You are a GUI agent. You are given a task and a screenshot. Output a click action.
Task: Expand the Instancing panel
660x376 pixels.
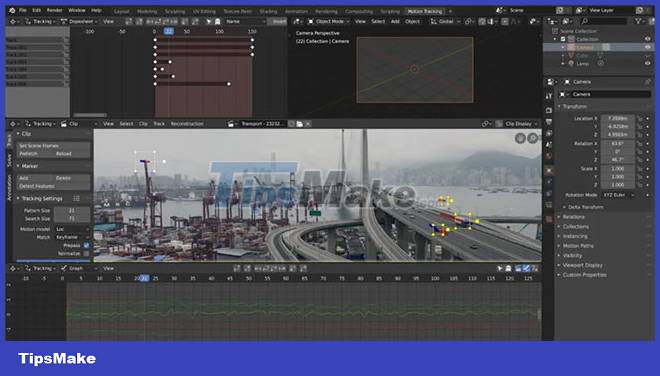[575, 236]
